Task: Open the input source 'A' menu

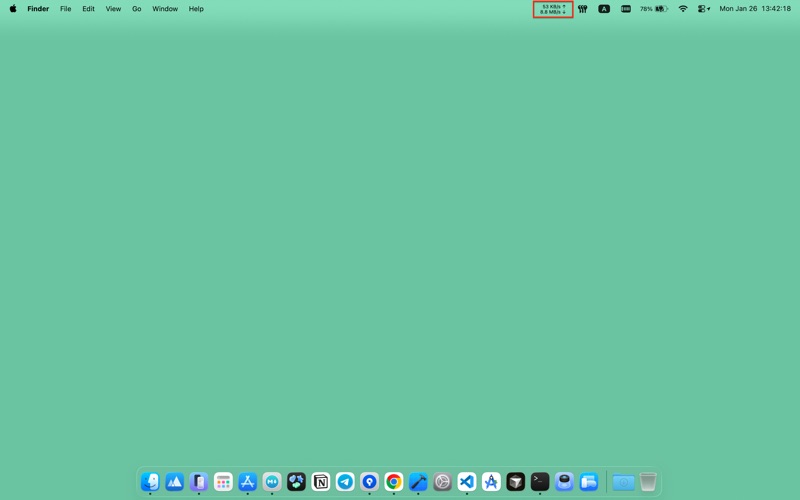Action: click(604, 9)
